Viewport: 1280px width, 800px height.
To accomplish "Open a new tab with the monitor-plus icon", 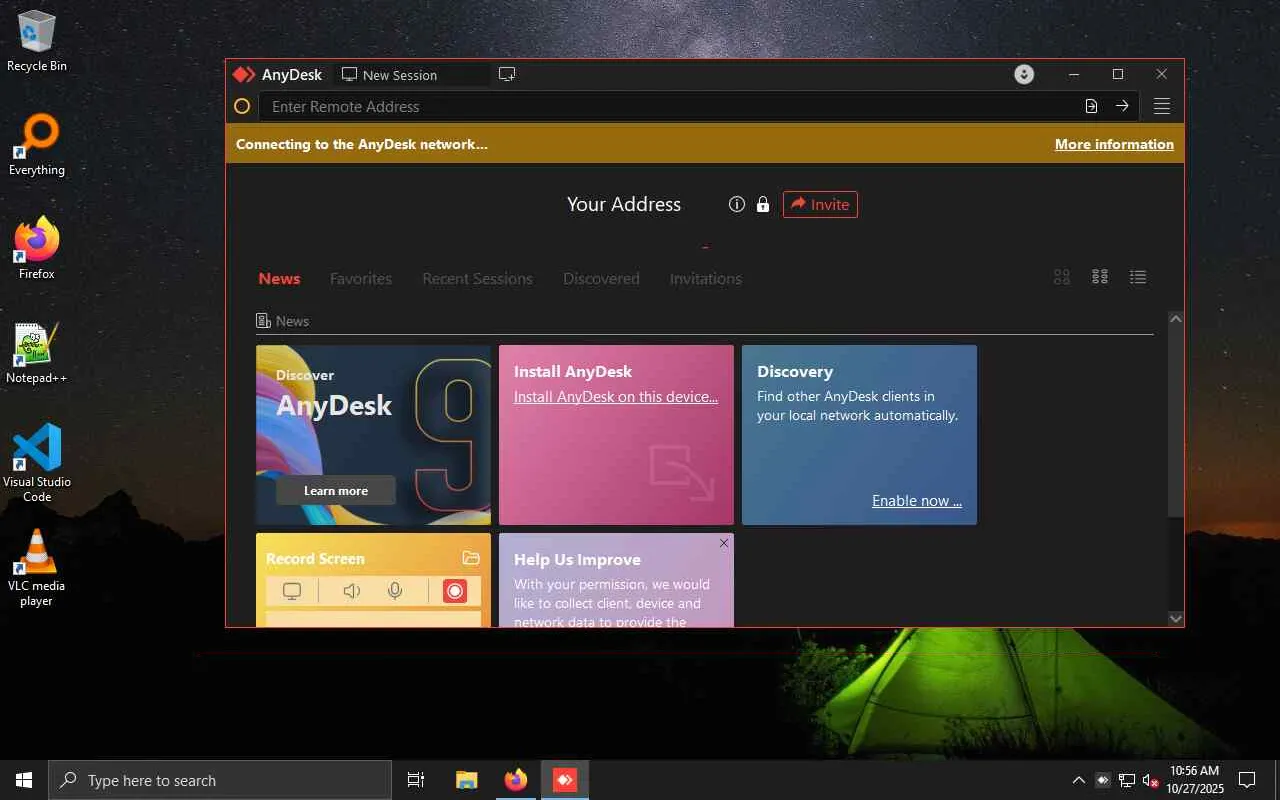I will click(x=507, y=74).
